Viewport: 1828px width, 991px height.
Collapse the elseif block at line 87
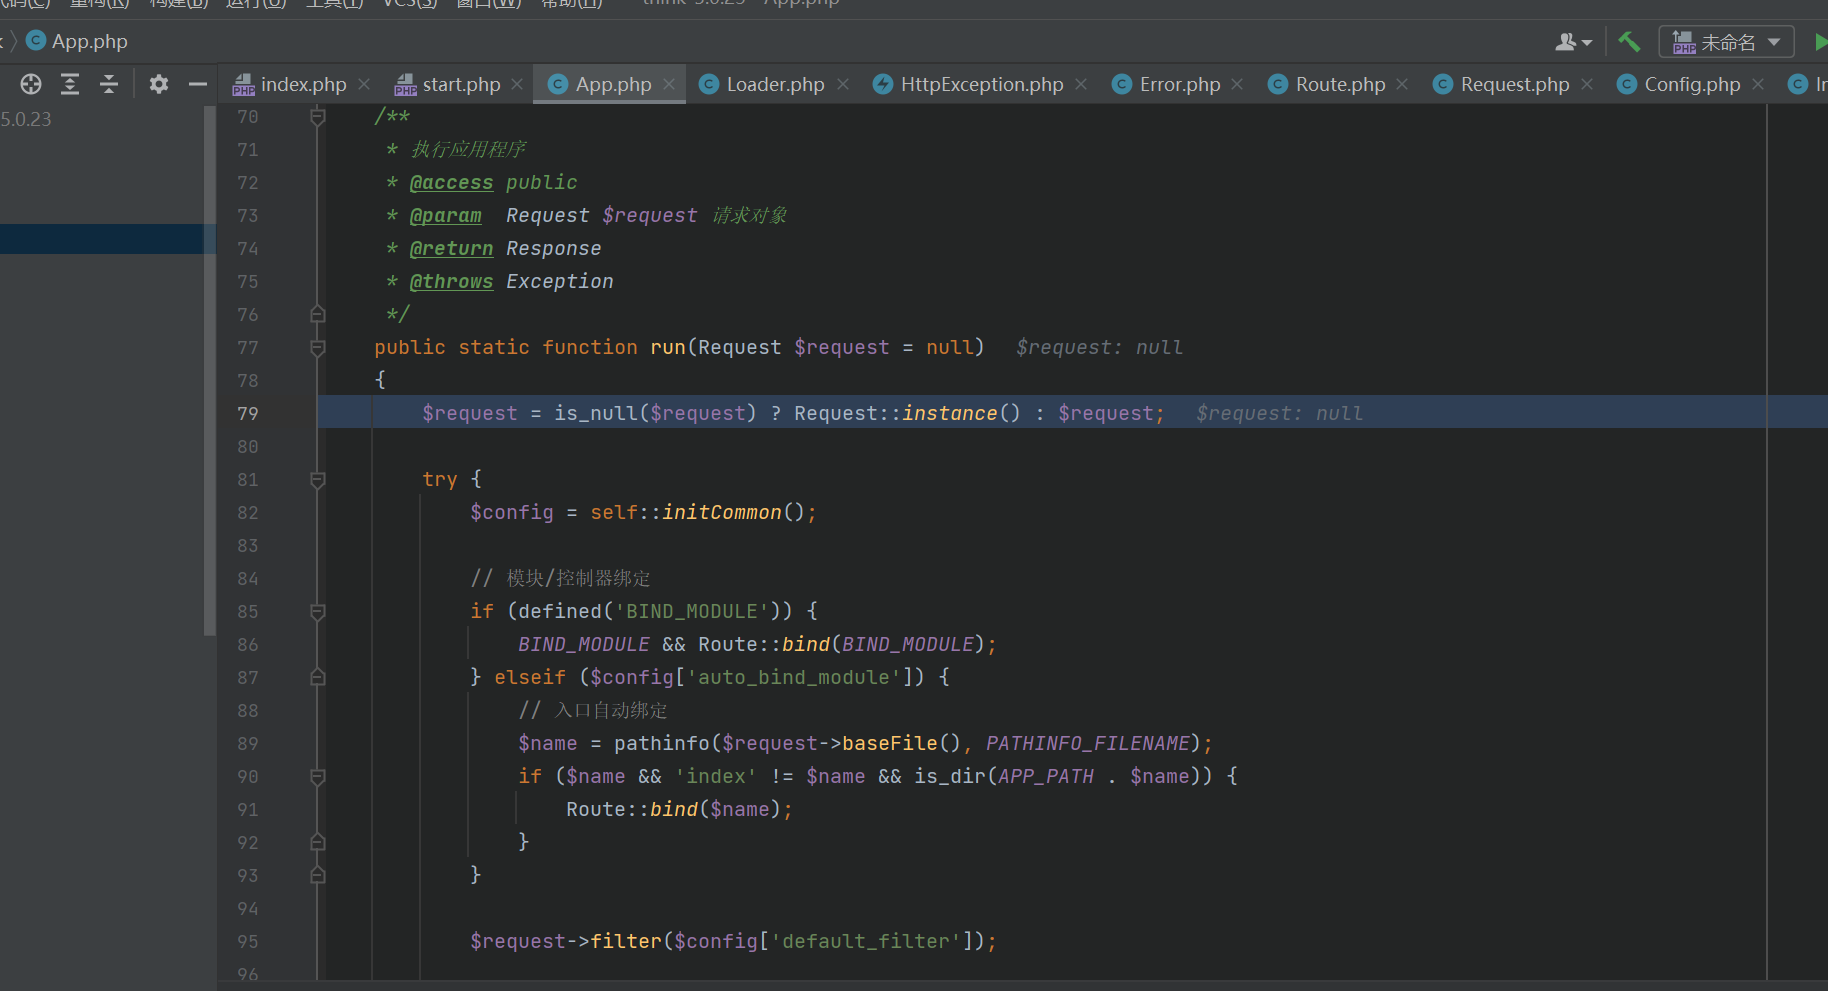pos(318,677)
